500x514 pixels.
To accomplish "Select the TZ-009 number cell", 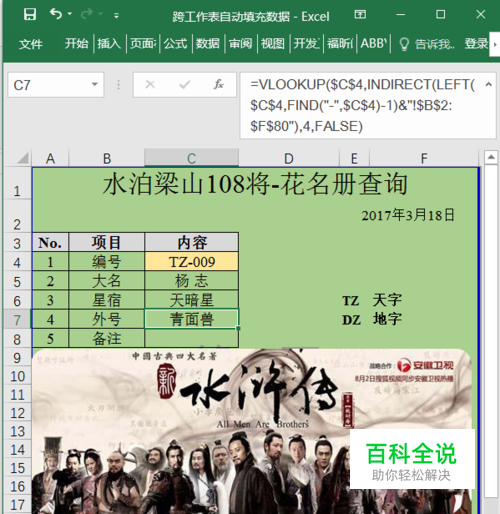I will tap(192, 262).
